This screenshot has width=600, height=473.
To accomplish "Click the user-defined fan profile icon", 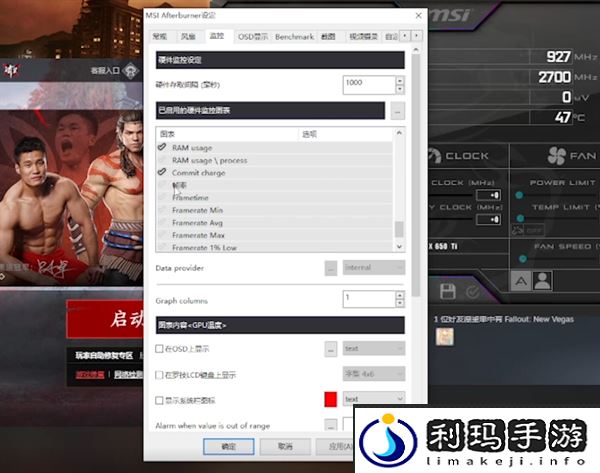I will pos(543,281).
